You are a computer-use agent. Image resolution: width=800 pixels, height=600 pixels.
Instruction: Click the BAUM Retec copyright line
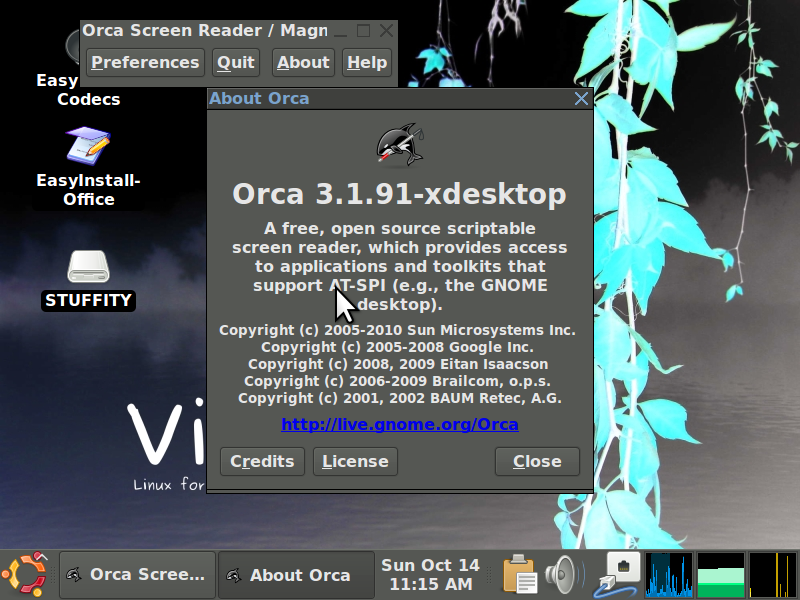pyautogui.click(x=399, y=398)
